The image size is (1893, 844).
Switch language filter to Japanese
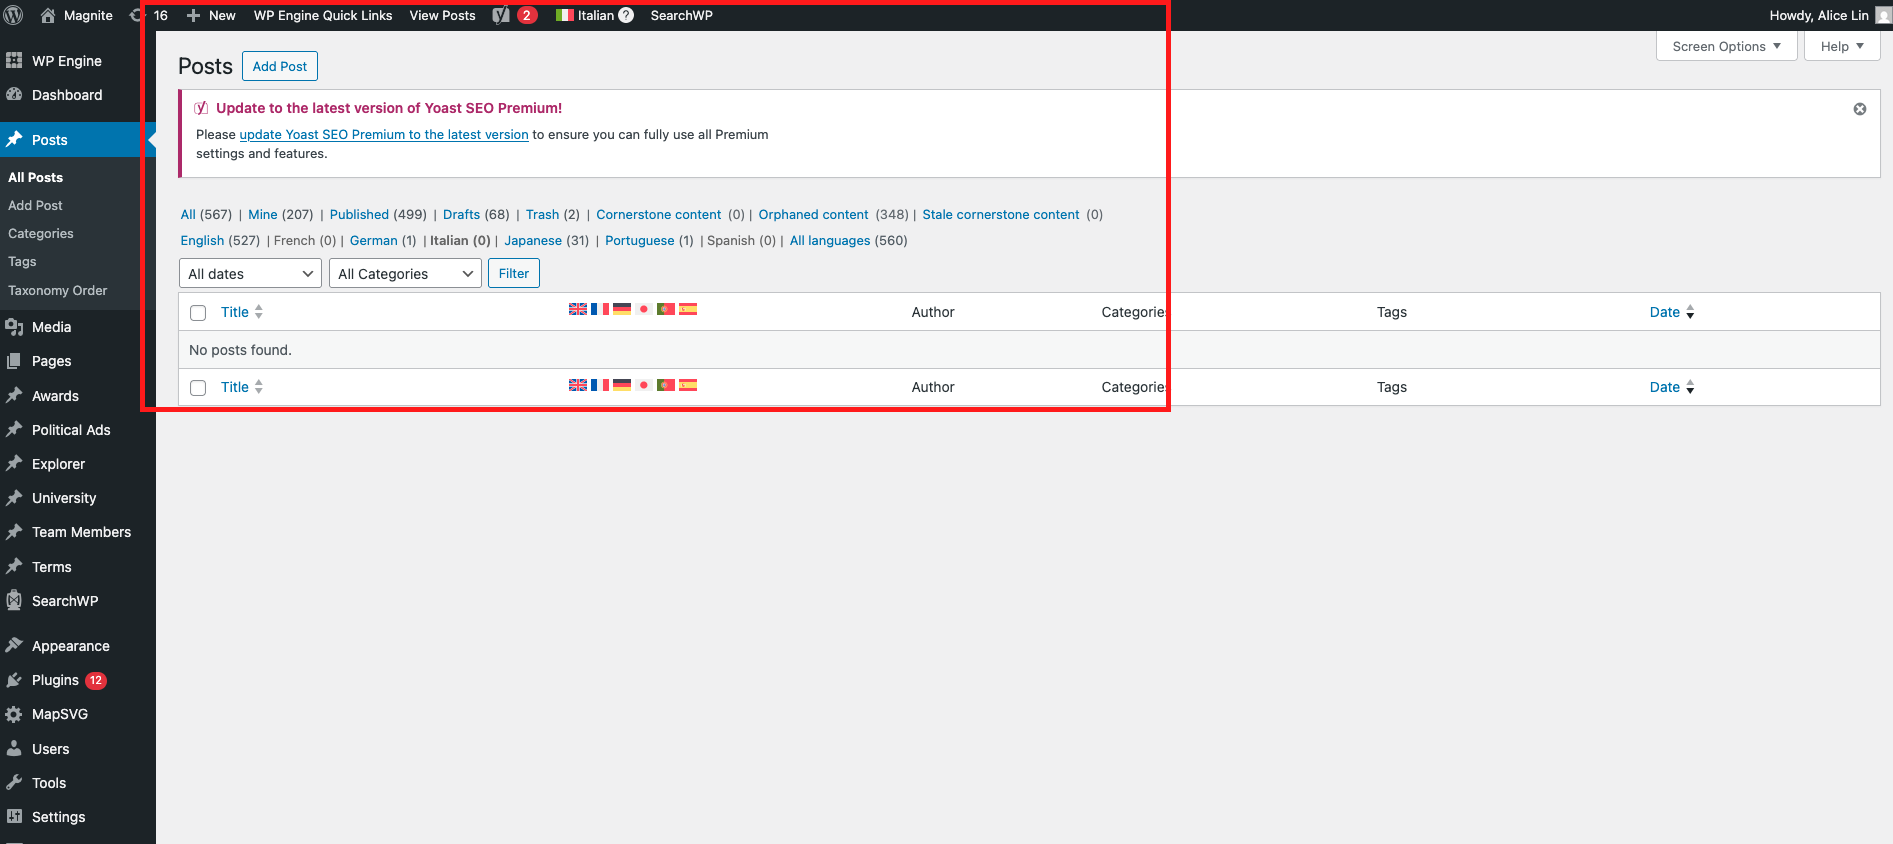(x=533, y=241)
